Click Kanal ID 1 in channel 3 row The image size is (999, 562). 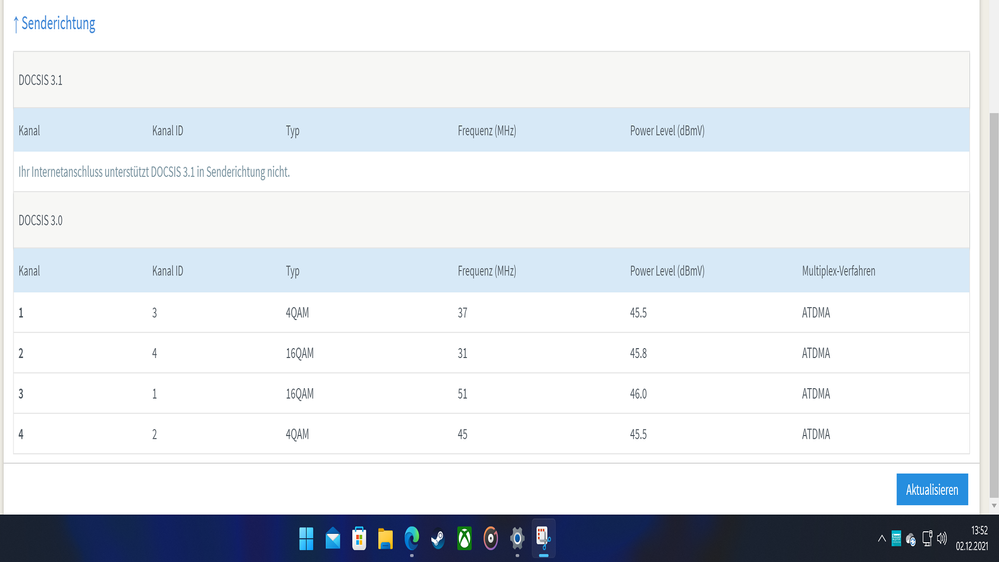(x=154, y=394)
